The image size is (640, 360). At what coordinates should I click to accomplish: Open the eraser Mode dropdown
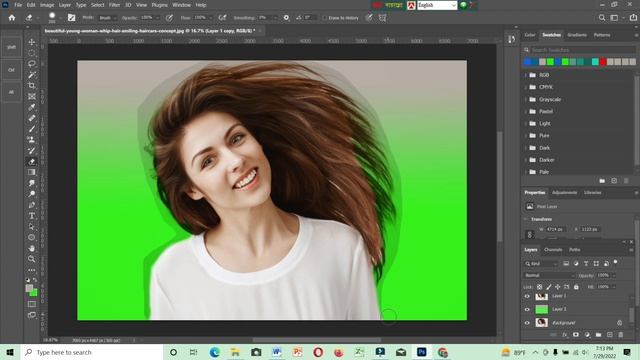tap(107, 18)
